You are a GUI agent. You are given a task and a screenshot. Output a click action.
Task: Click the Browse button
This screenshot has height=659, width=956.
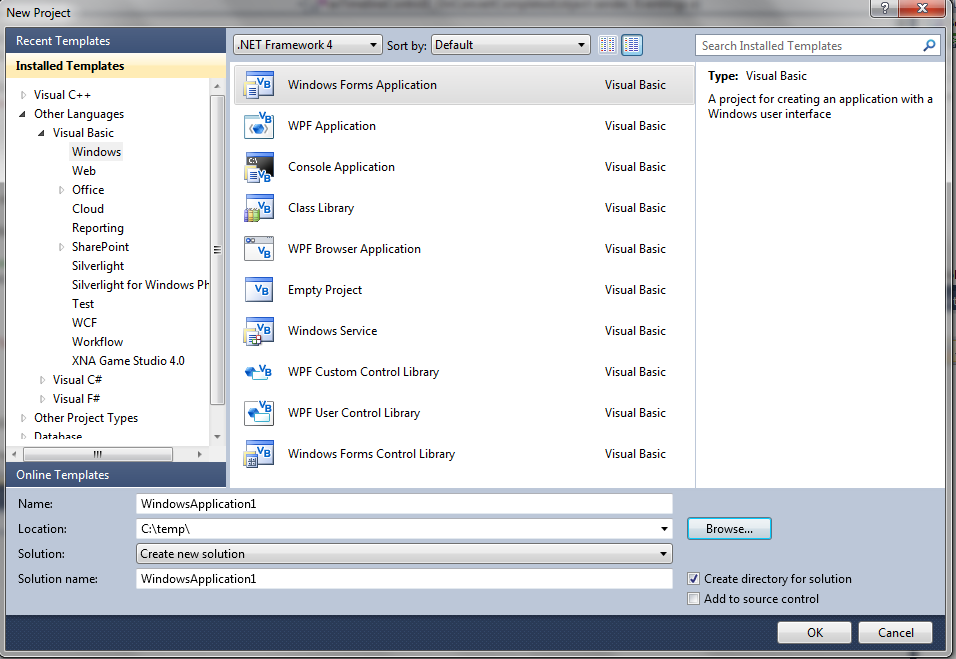(728, 528)
